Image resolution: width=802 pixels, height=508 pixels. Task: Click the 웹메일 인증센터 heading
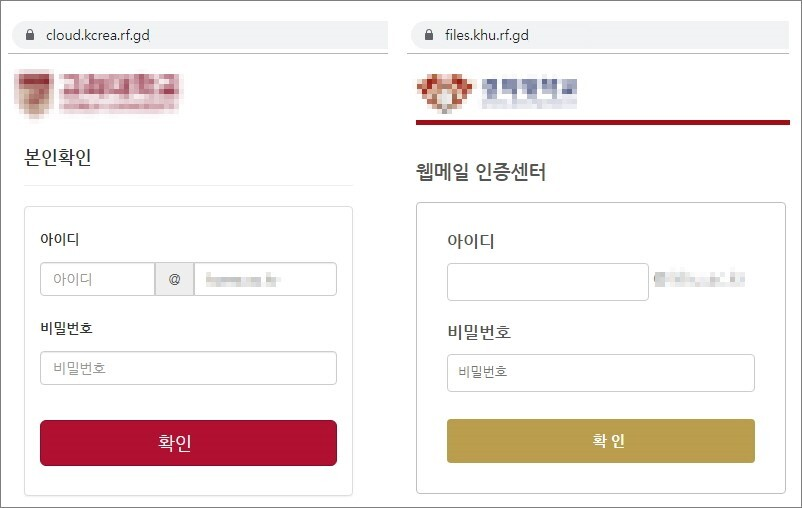pos(481,172)
